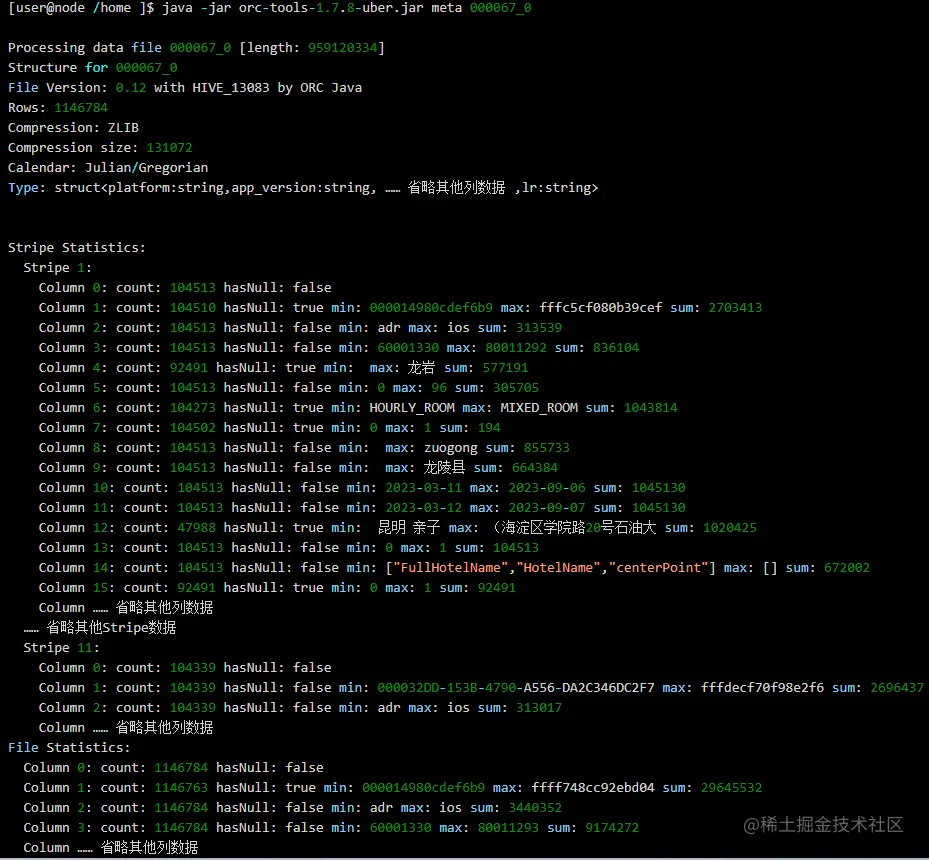Click the max value zuogong
This screenshot has width=929, height=860.
point(451,448)
